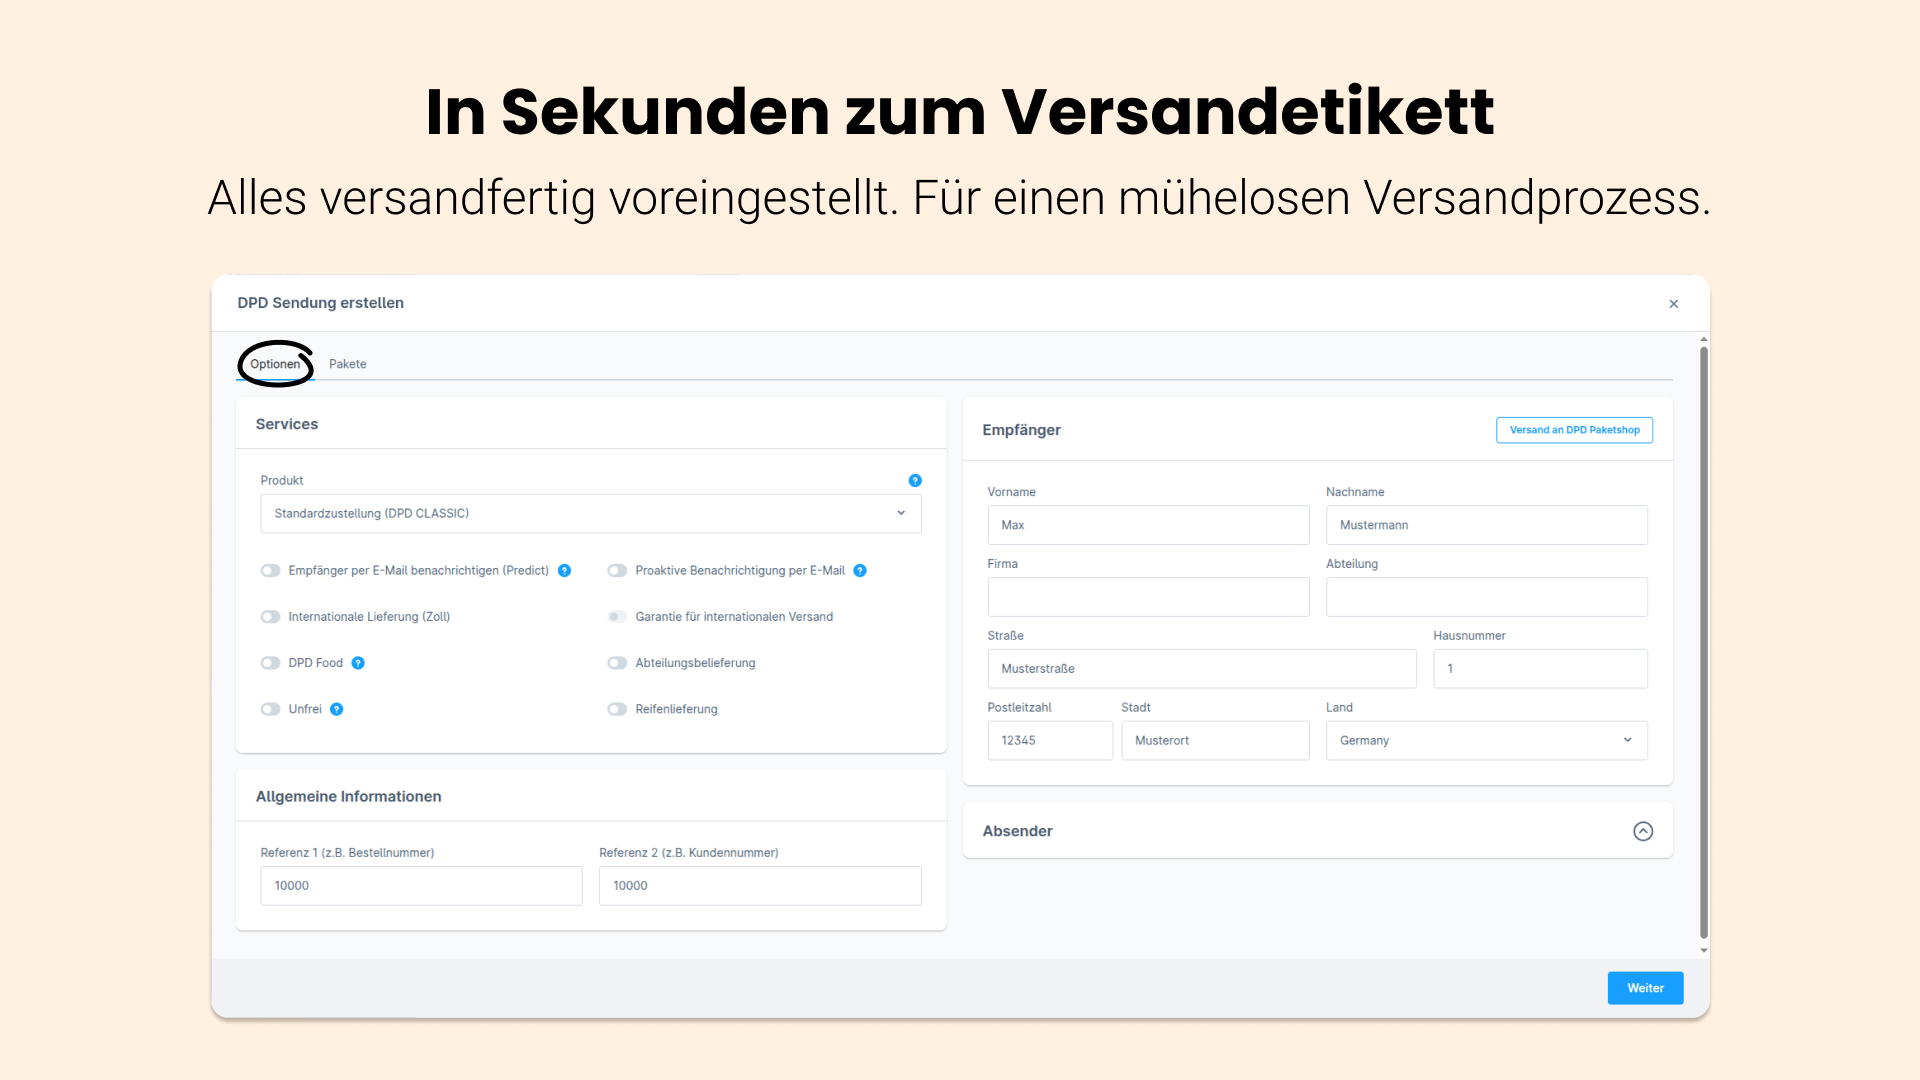Click the Referenz 1 (z.B. Bestellnummer) field

pyautogui.click(x=421, y=886)
